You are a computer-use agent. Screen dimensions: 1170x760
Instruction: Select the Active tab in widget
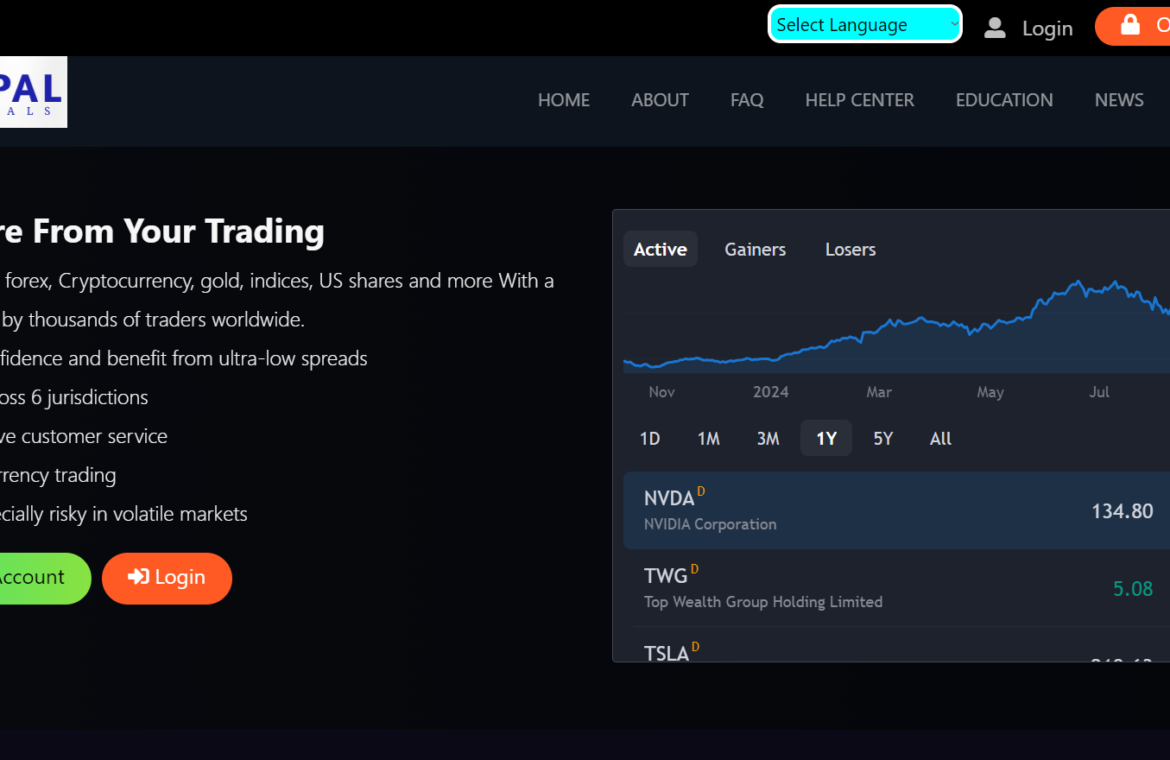(x=660, y=249)
